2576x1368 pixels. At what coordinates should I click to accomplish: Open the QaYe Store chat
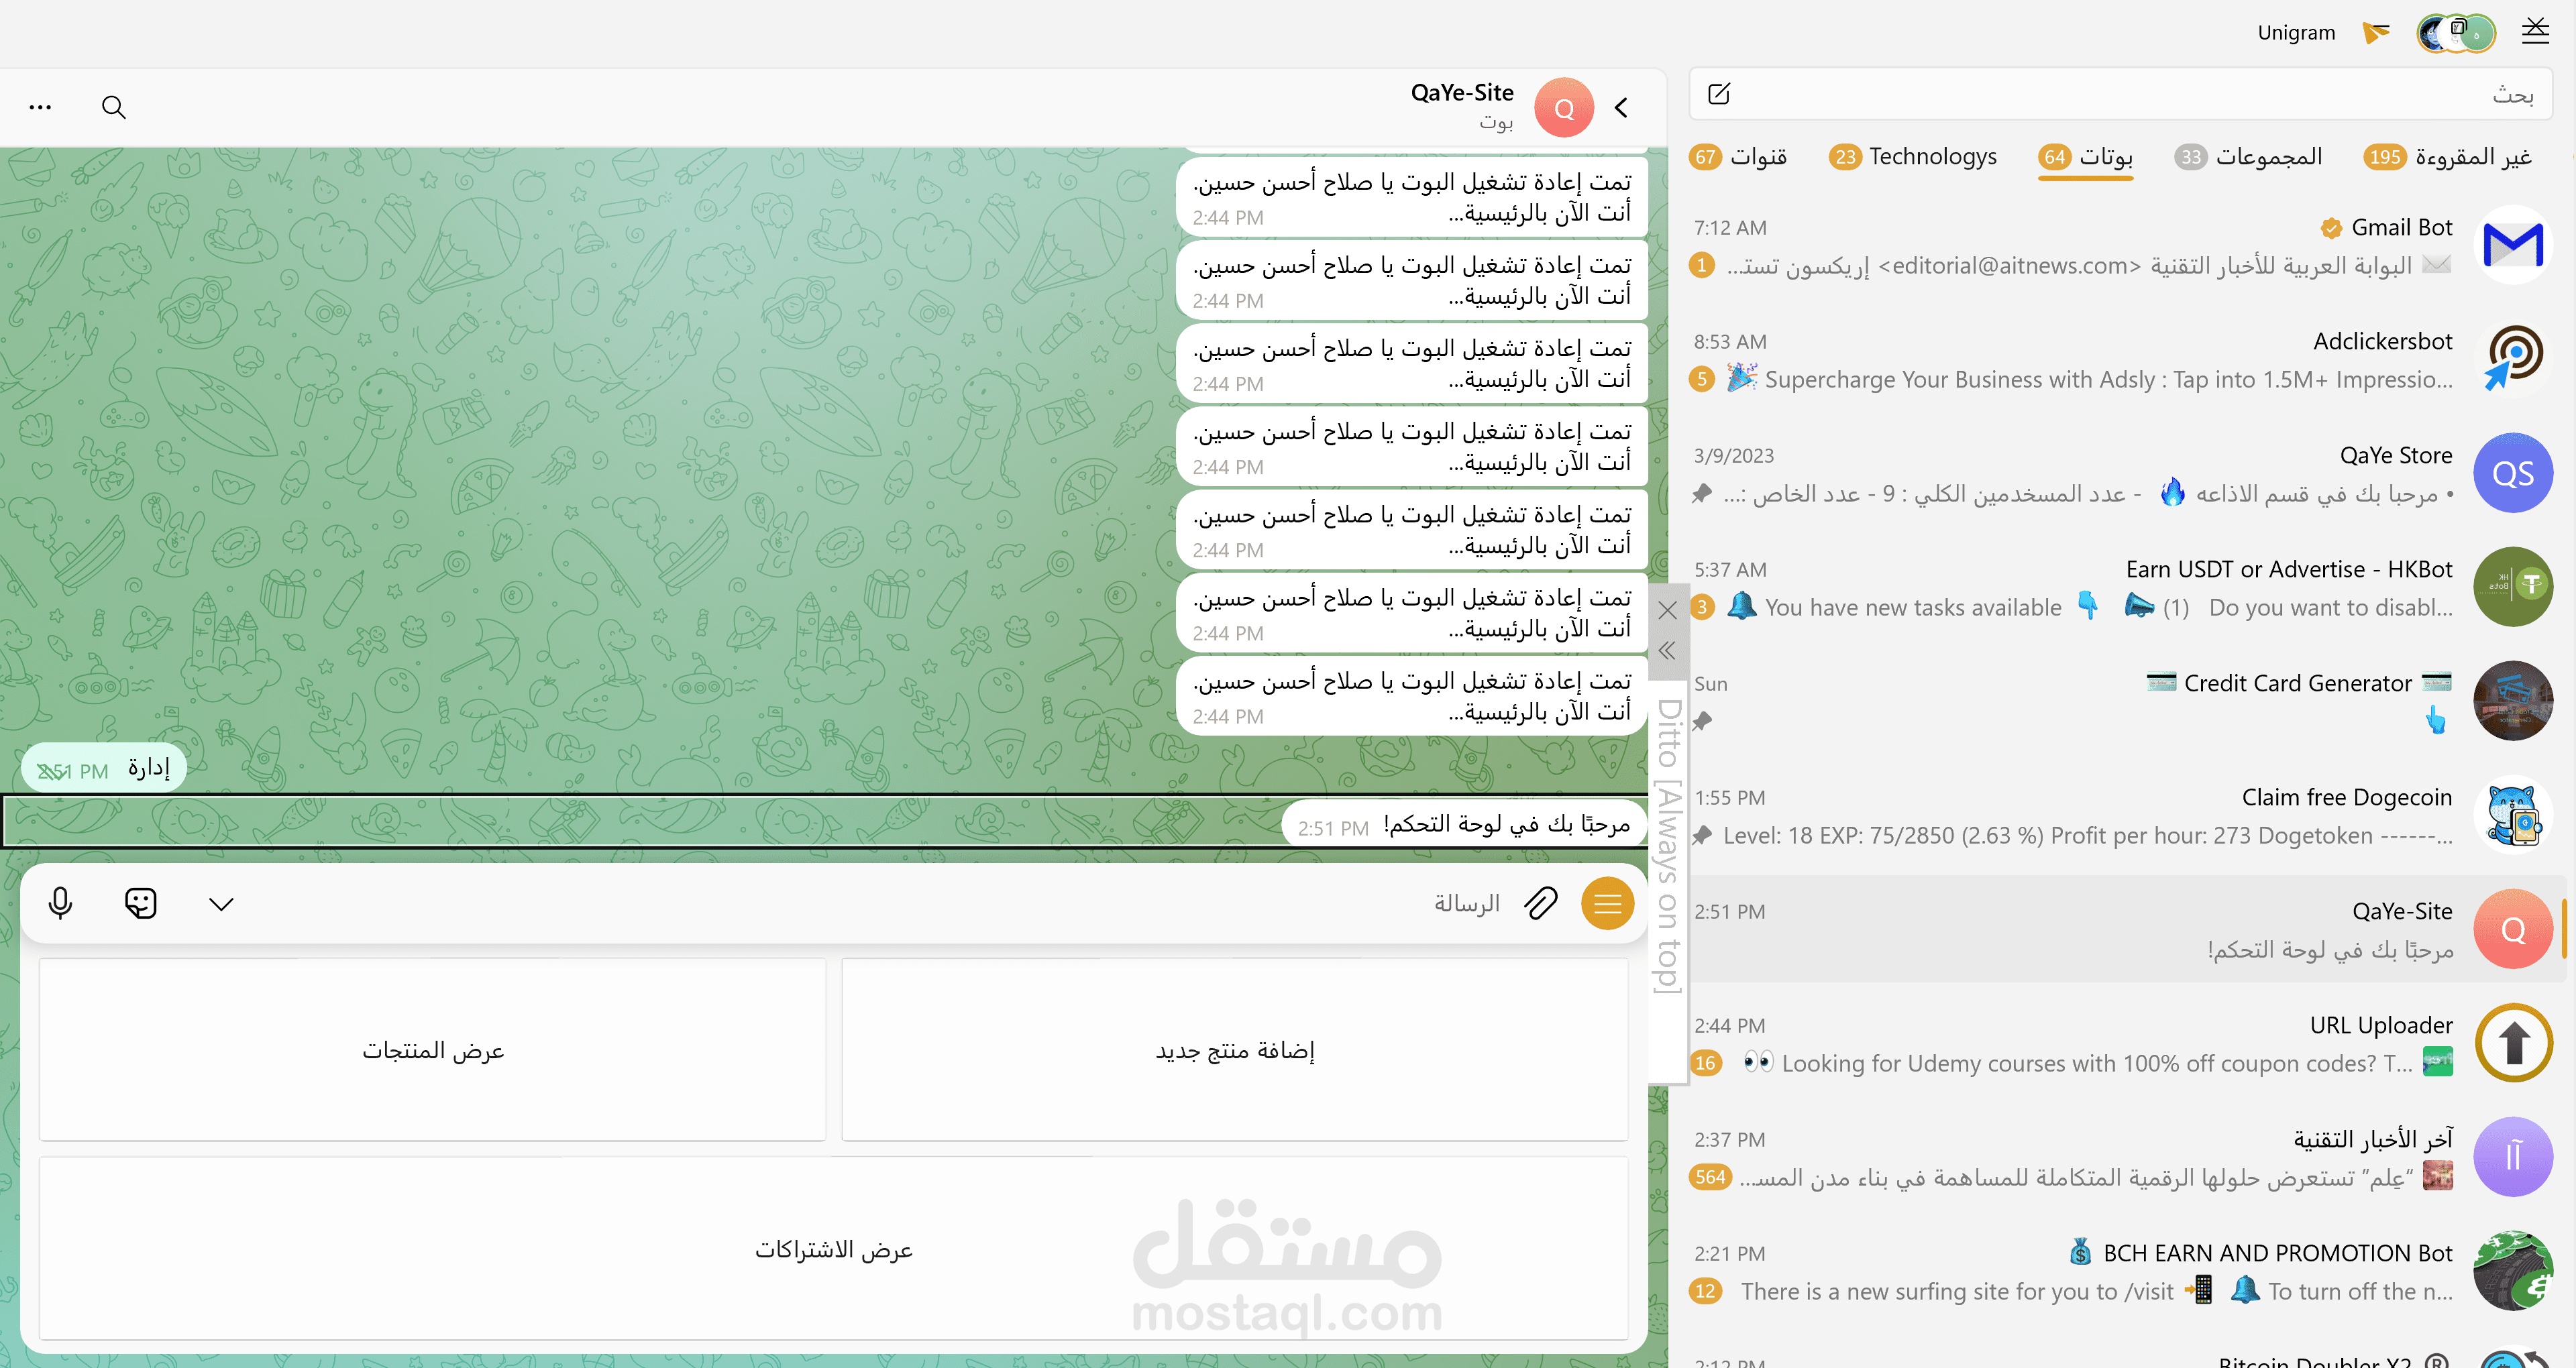tap(2120, 474)
